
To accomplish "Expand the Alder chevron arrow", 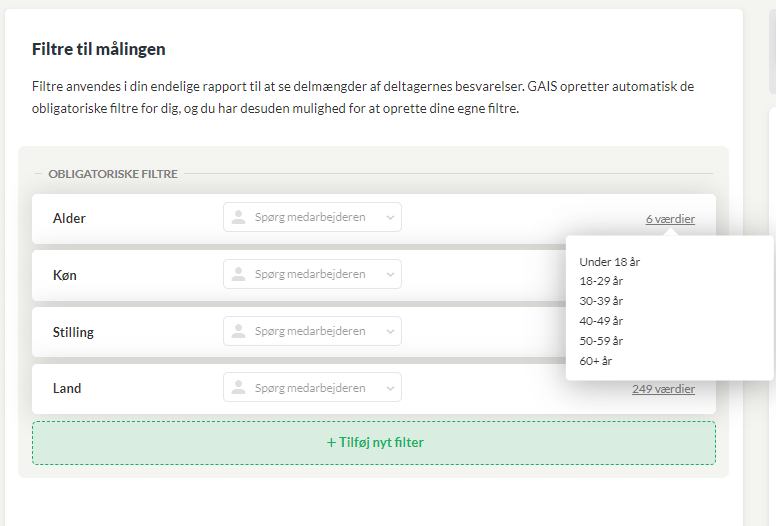I will tap(390, 217).
